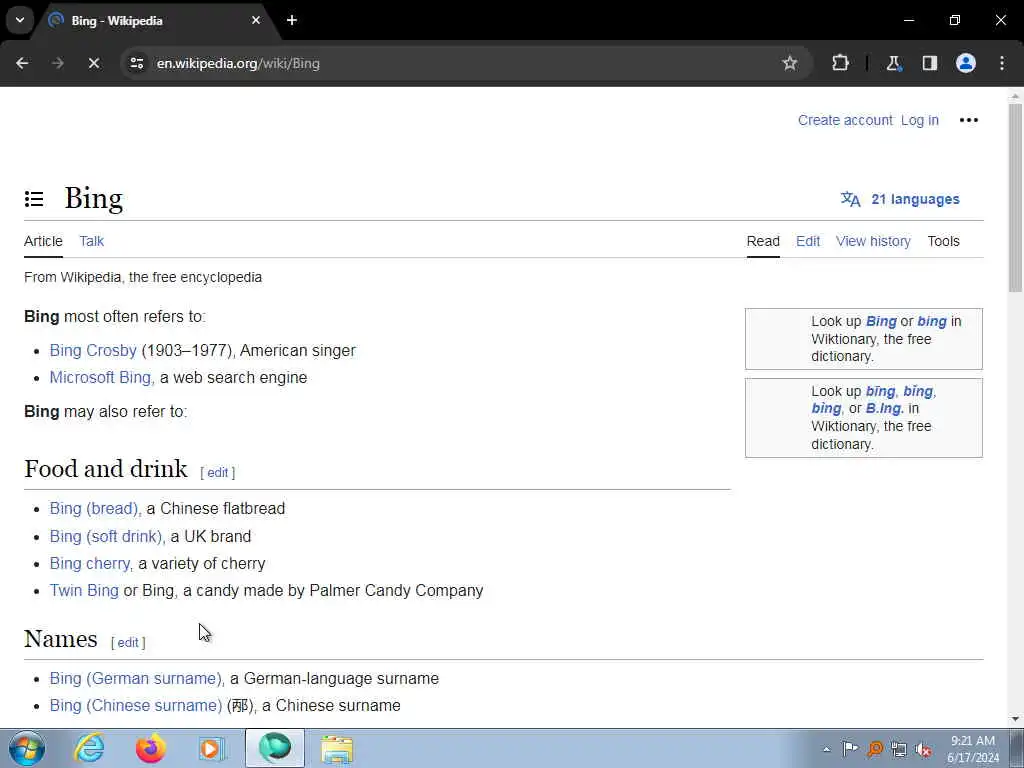
Task: Click the taskbar clock and date
Action: [973, 749]
